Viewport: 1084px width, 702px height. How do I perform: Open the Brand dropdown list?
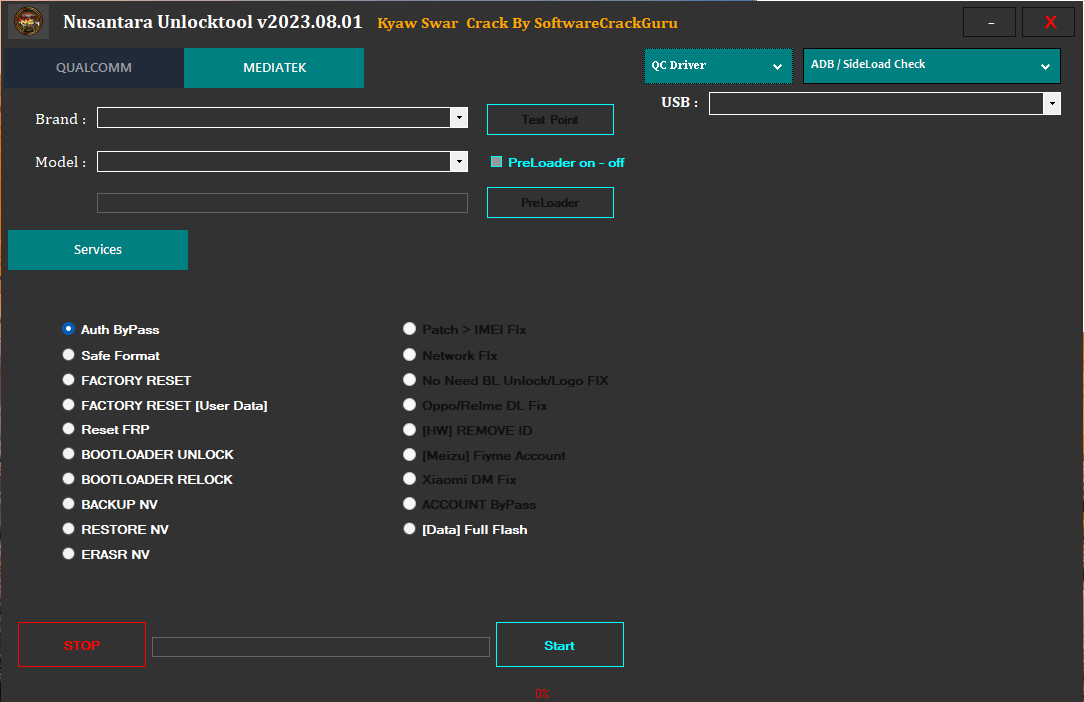tap(459, 117)
